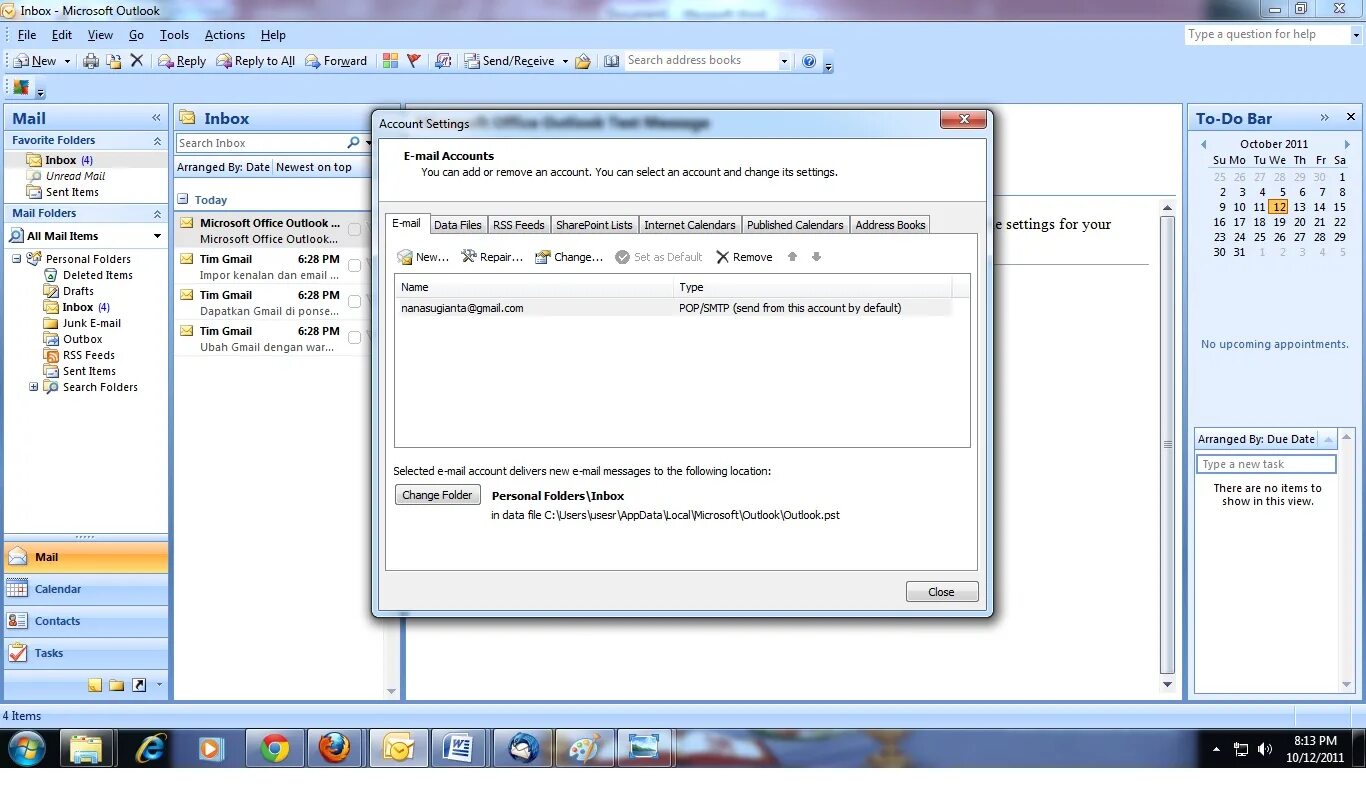The width and height of the screenshot is (1366, 800).
Task: Go to next month in calendar
Action: coord(1348,144)
